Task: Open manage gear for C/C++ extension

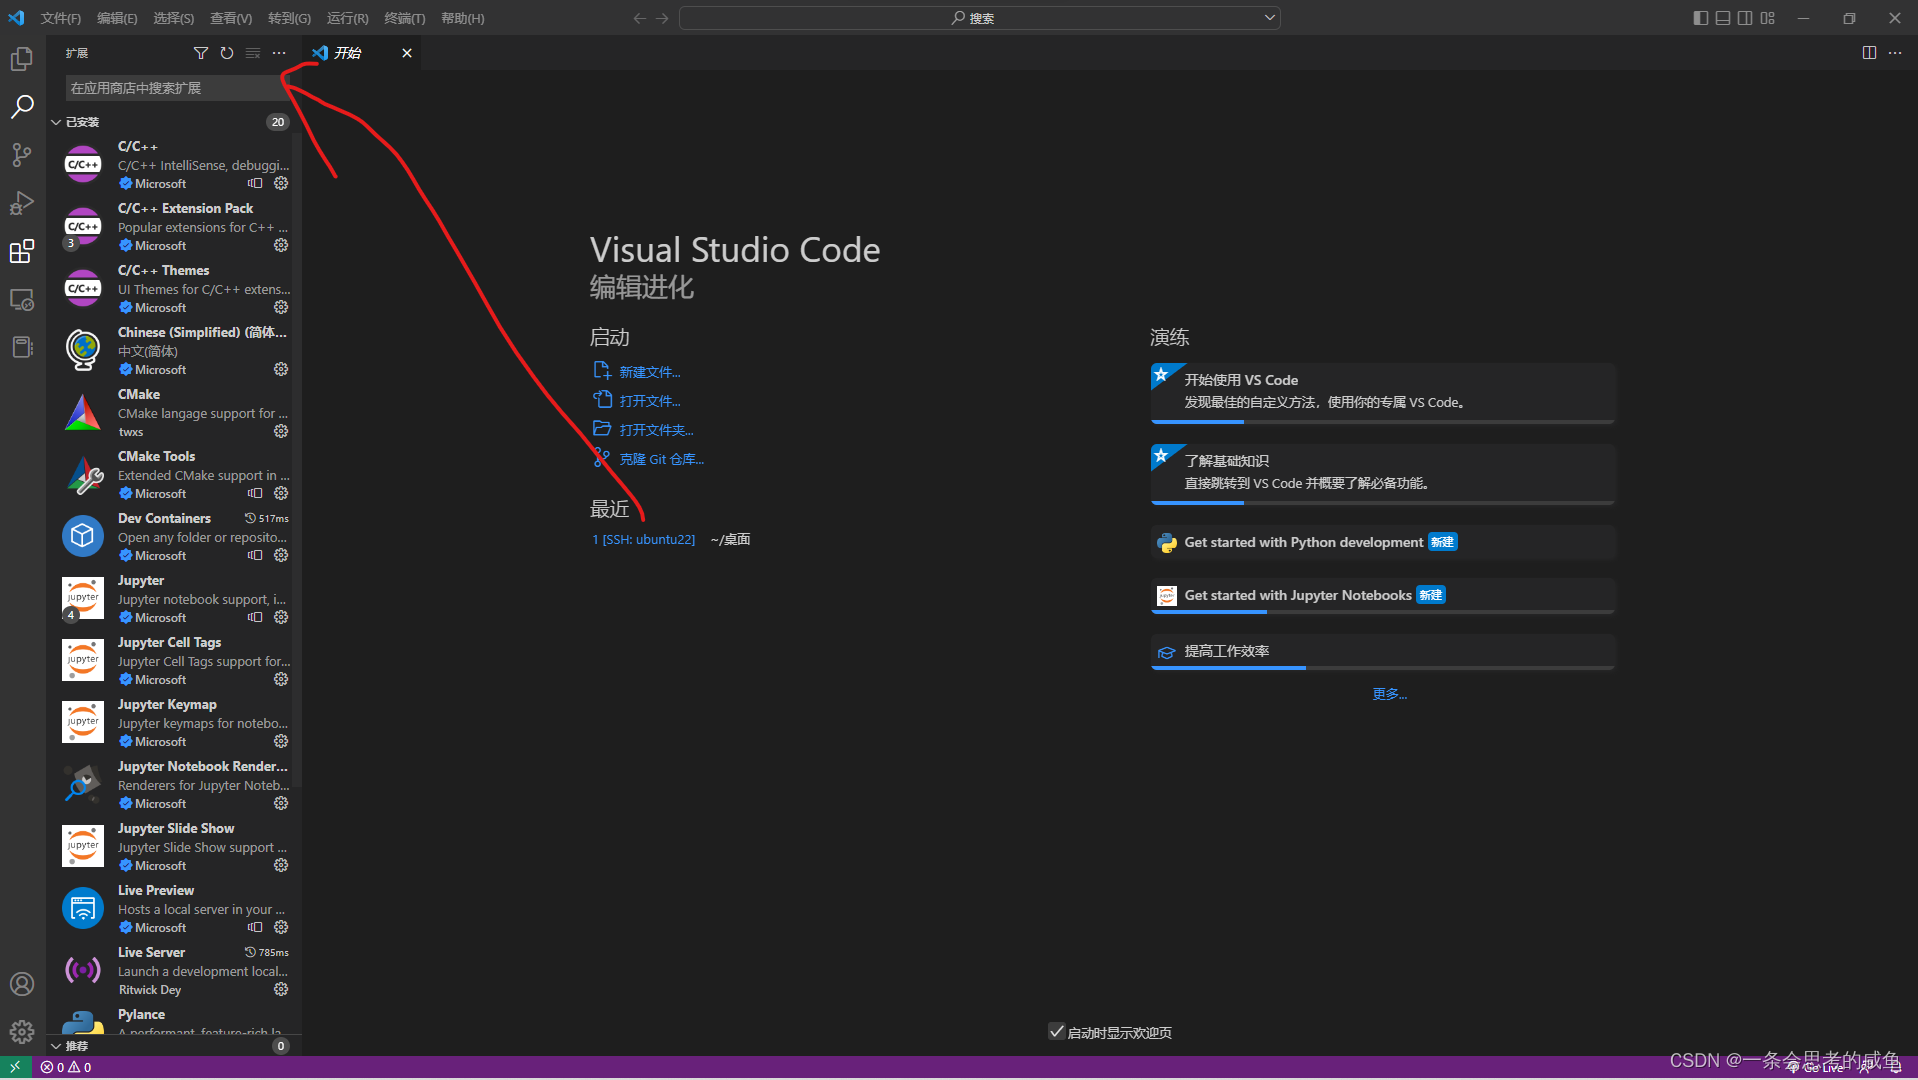Action: (281, 183)
